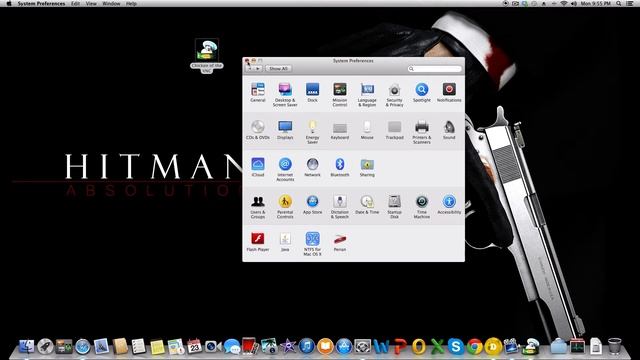Open the Bluetooth preference pane
Image resolution: width=640 pixels, height=360 pixels.
pos(340,167)
